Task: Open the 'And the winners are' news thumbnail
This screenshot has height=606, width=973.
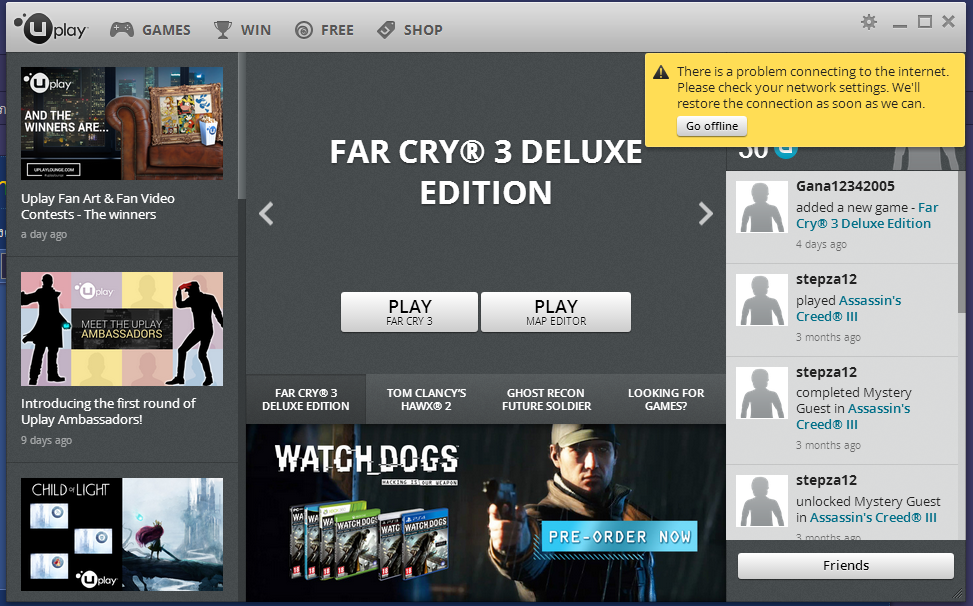Action: [122, 123]
